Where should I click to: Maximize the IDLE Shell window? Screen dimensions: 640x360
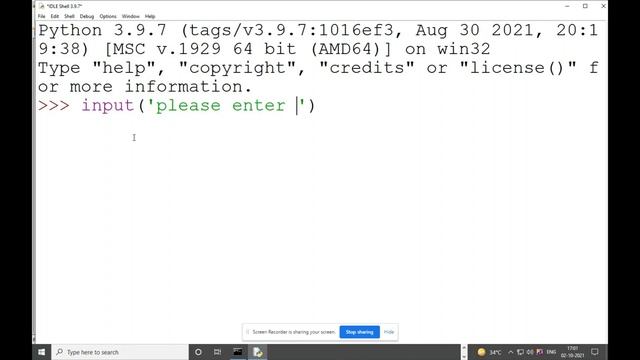coord(585,6)
